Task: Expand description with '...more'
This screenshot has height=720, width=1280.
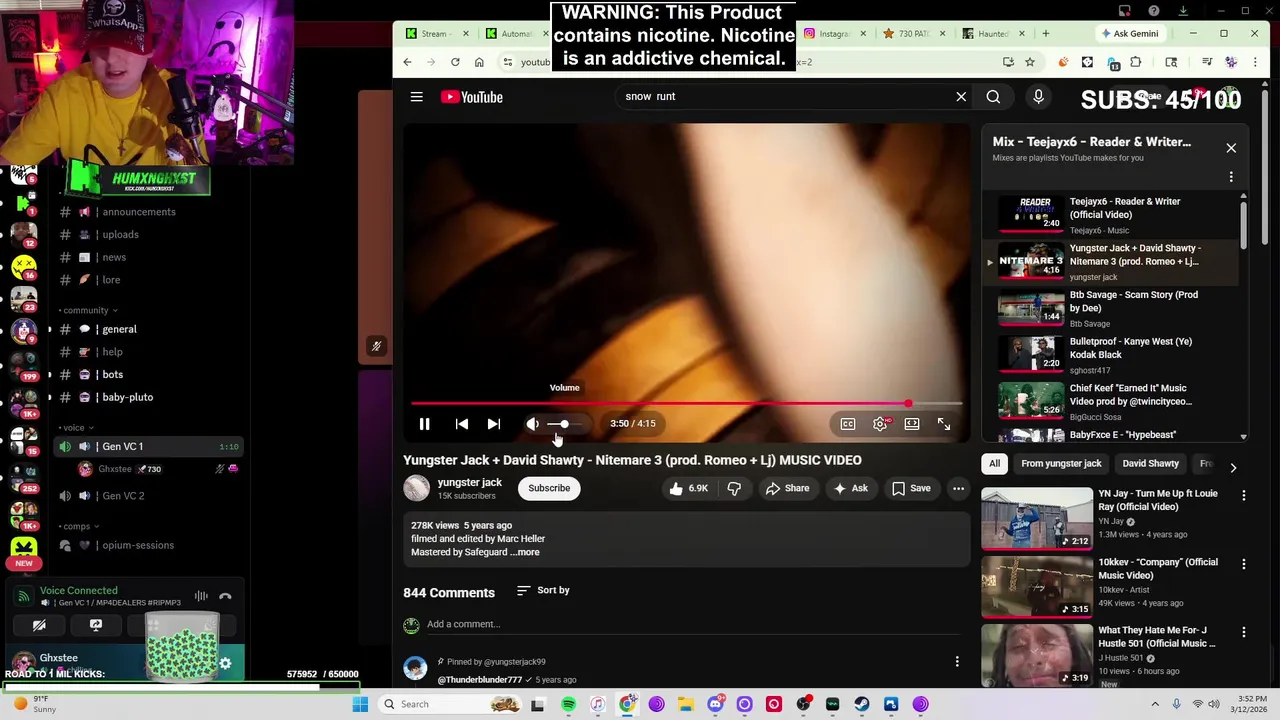Action: coord(526,552)
